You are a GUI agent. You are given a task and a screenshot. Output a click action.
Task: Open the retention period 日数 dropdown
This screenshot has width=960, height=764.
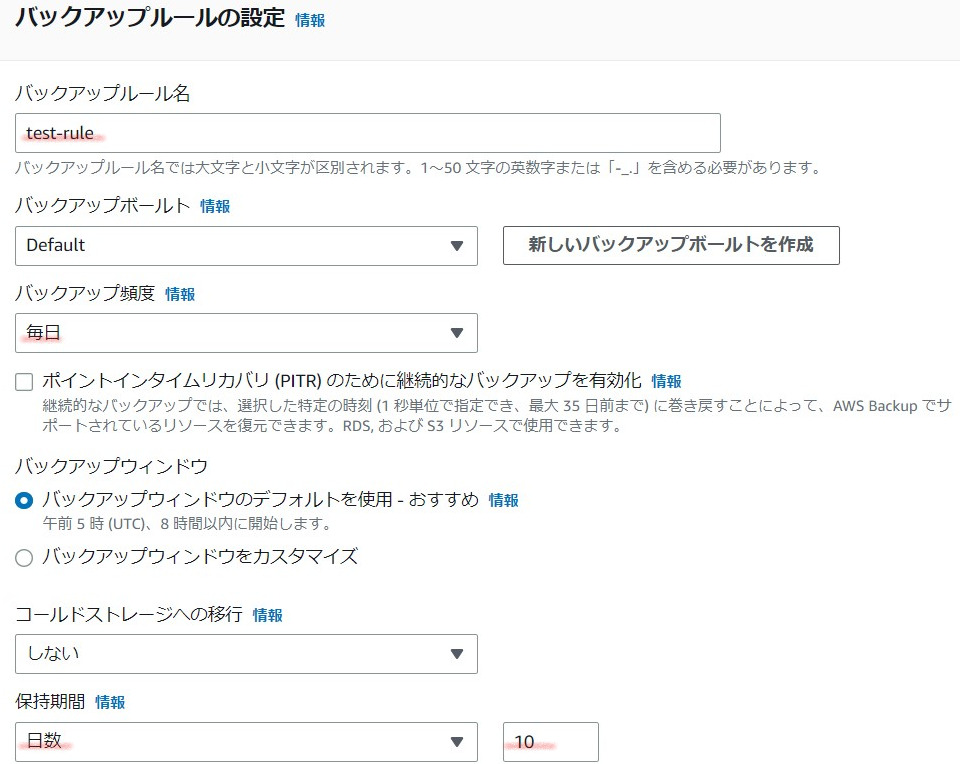tap(246, 742)
